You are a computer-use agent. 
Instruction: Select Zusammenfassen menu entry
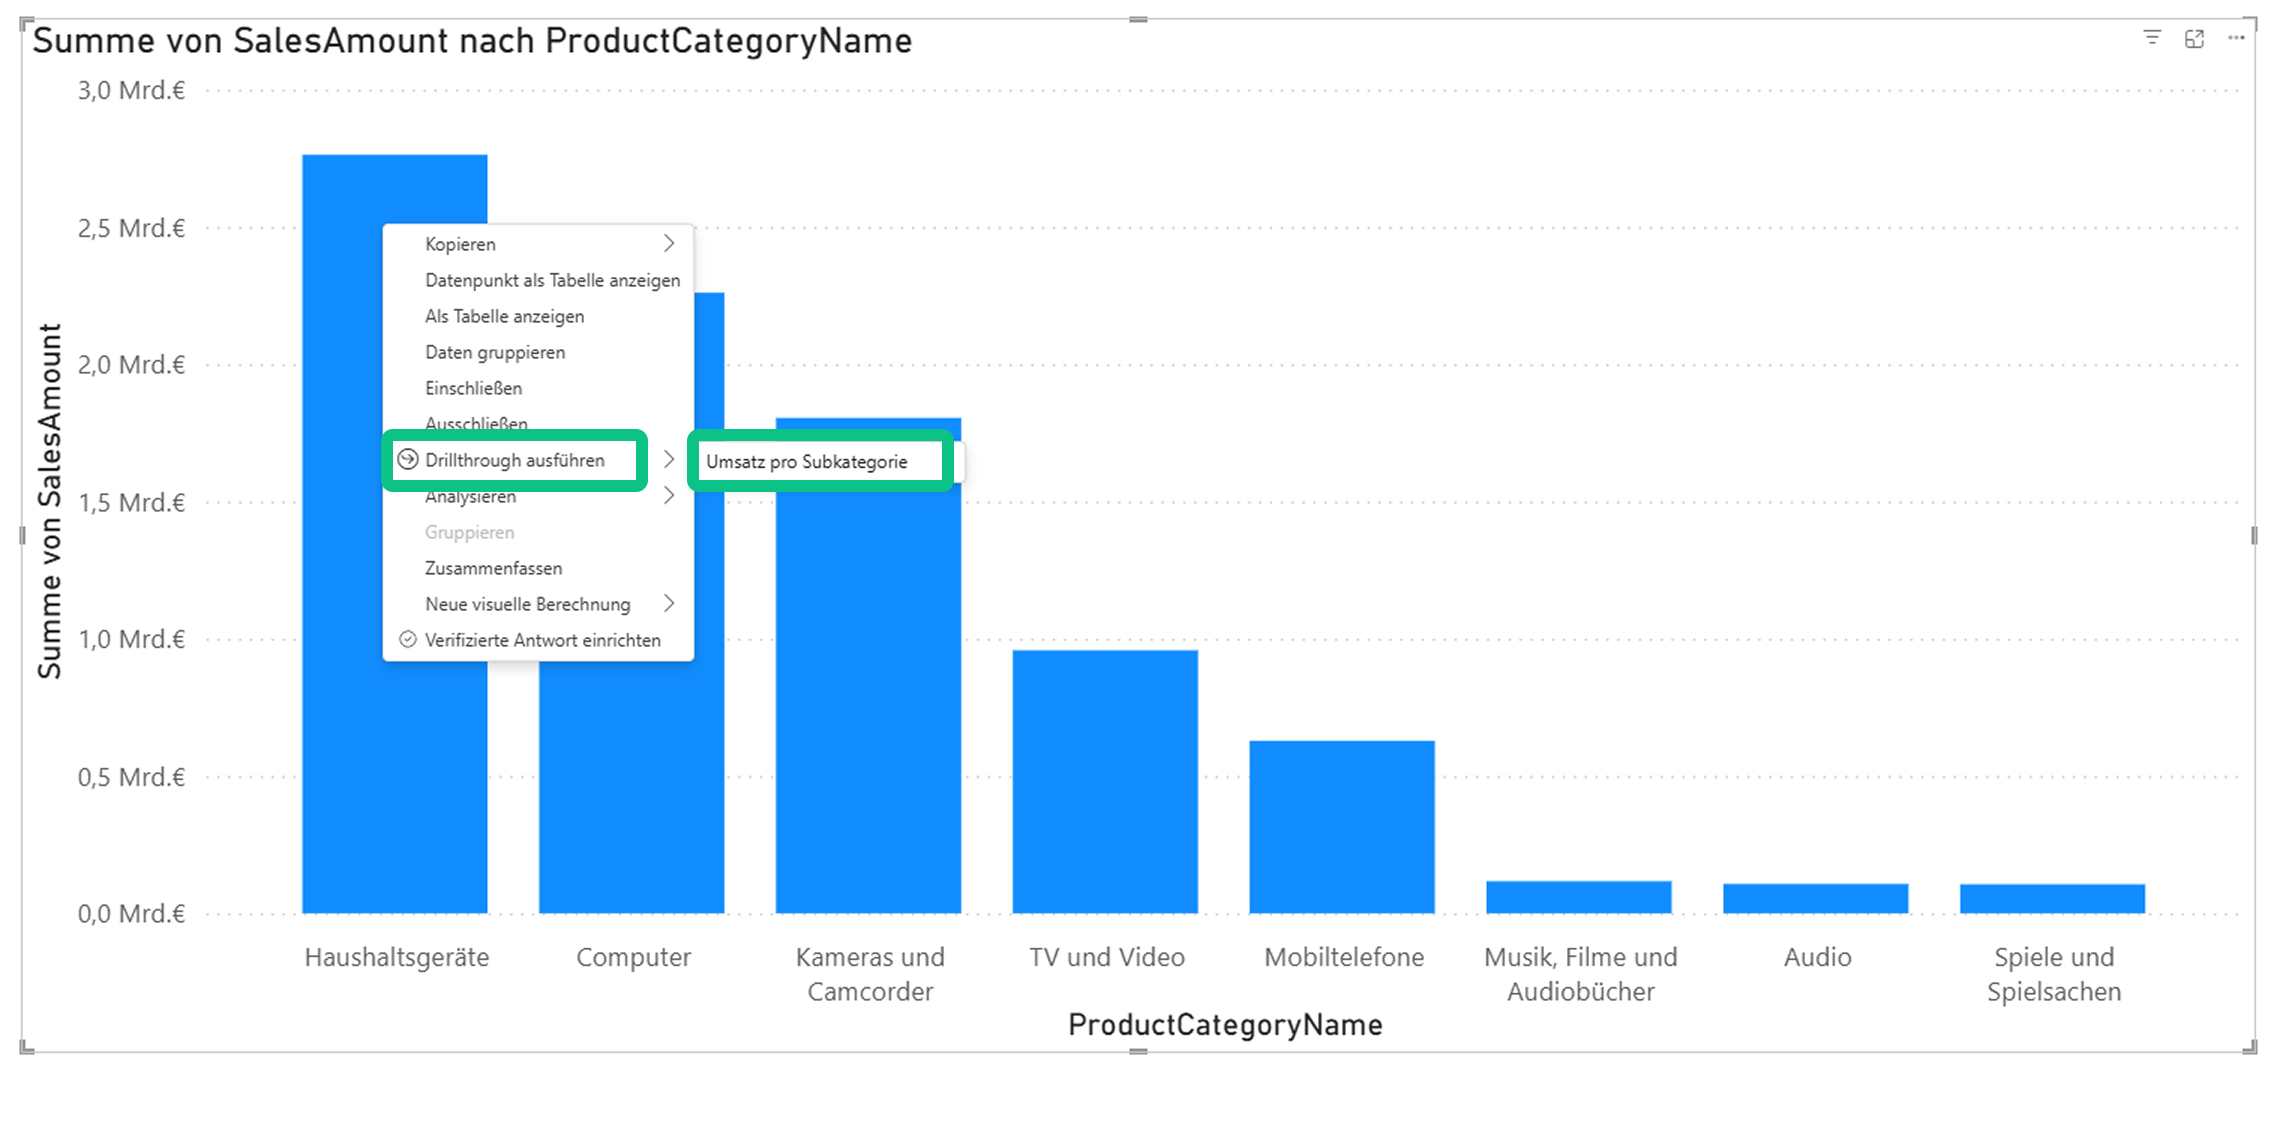pos(493,568)
